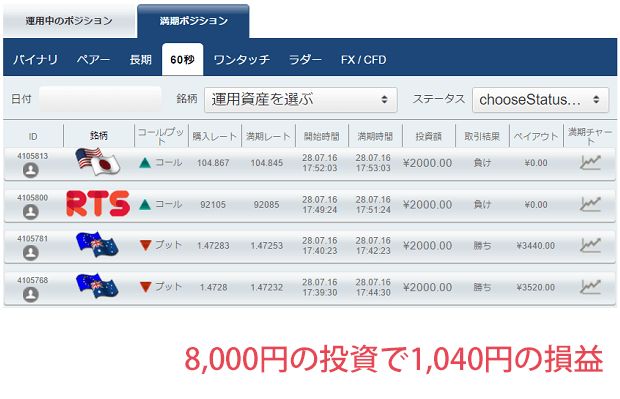Select the ペアー tab
Image resolution: width=620 pixels, height=399 pixels.
(93, 60)
